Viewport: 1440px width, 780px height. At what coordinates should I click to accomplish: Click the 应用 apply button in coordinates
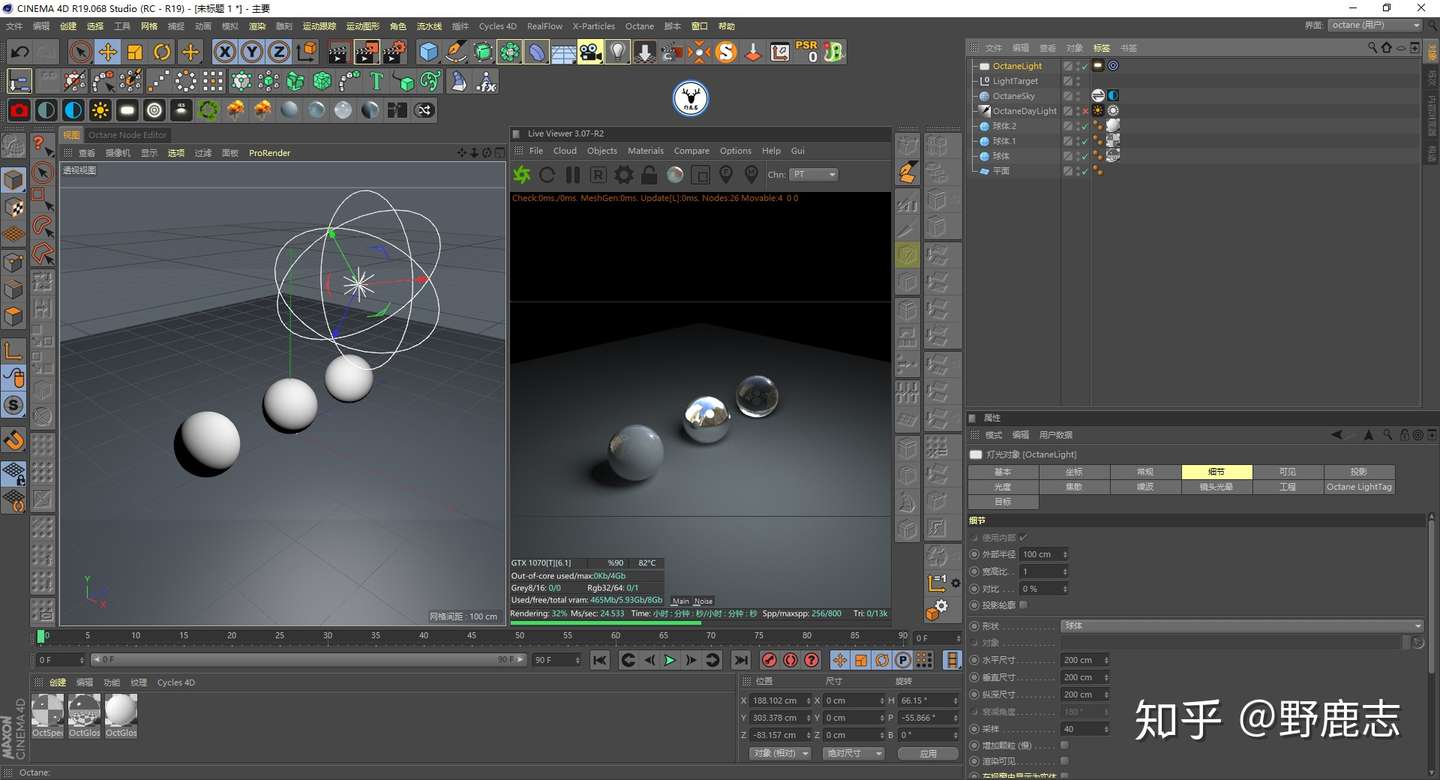928,753
